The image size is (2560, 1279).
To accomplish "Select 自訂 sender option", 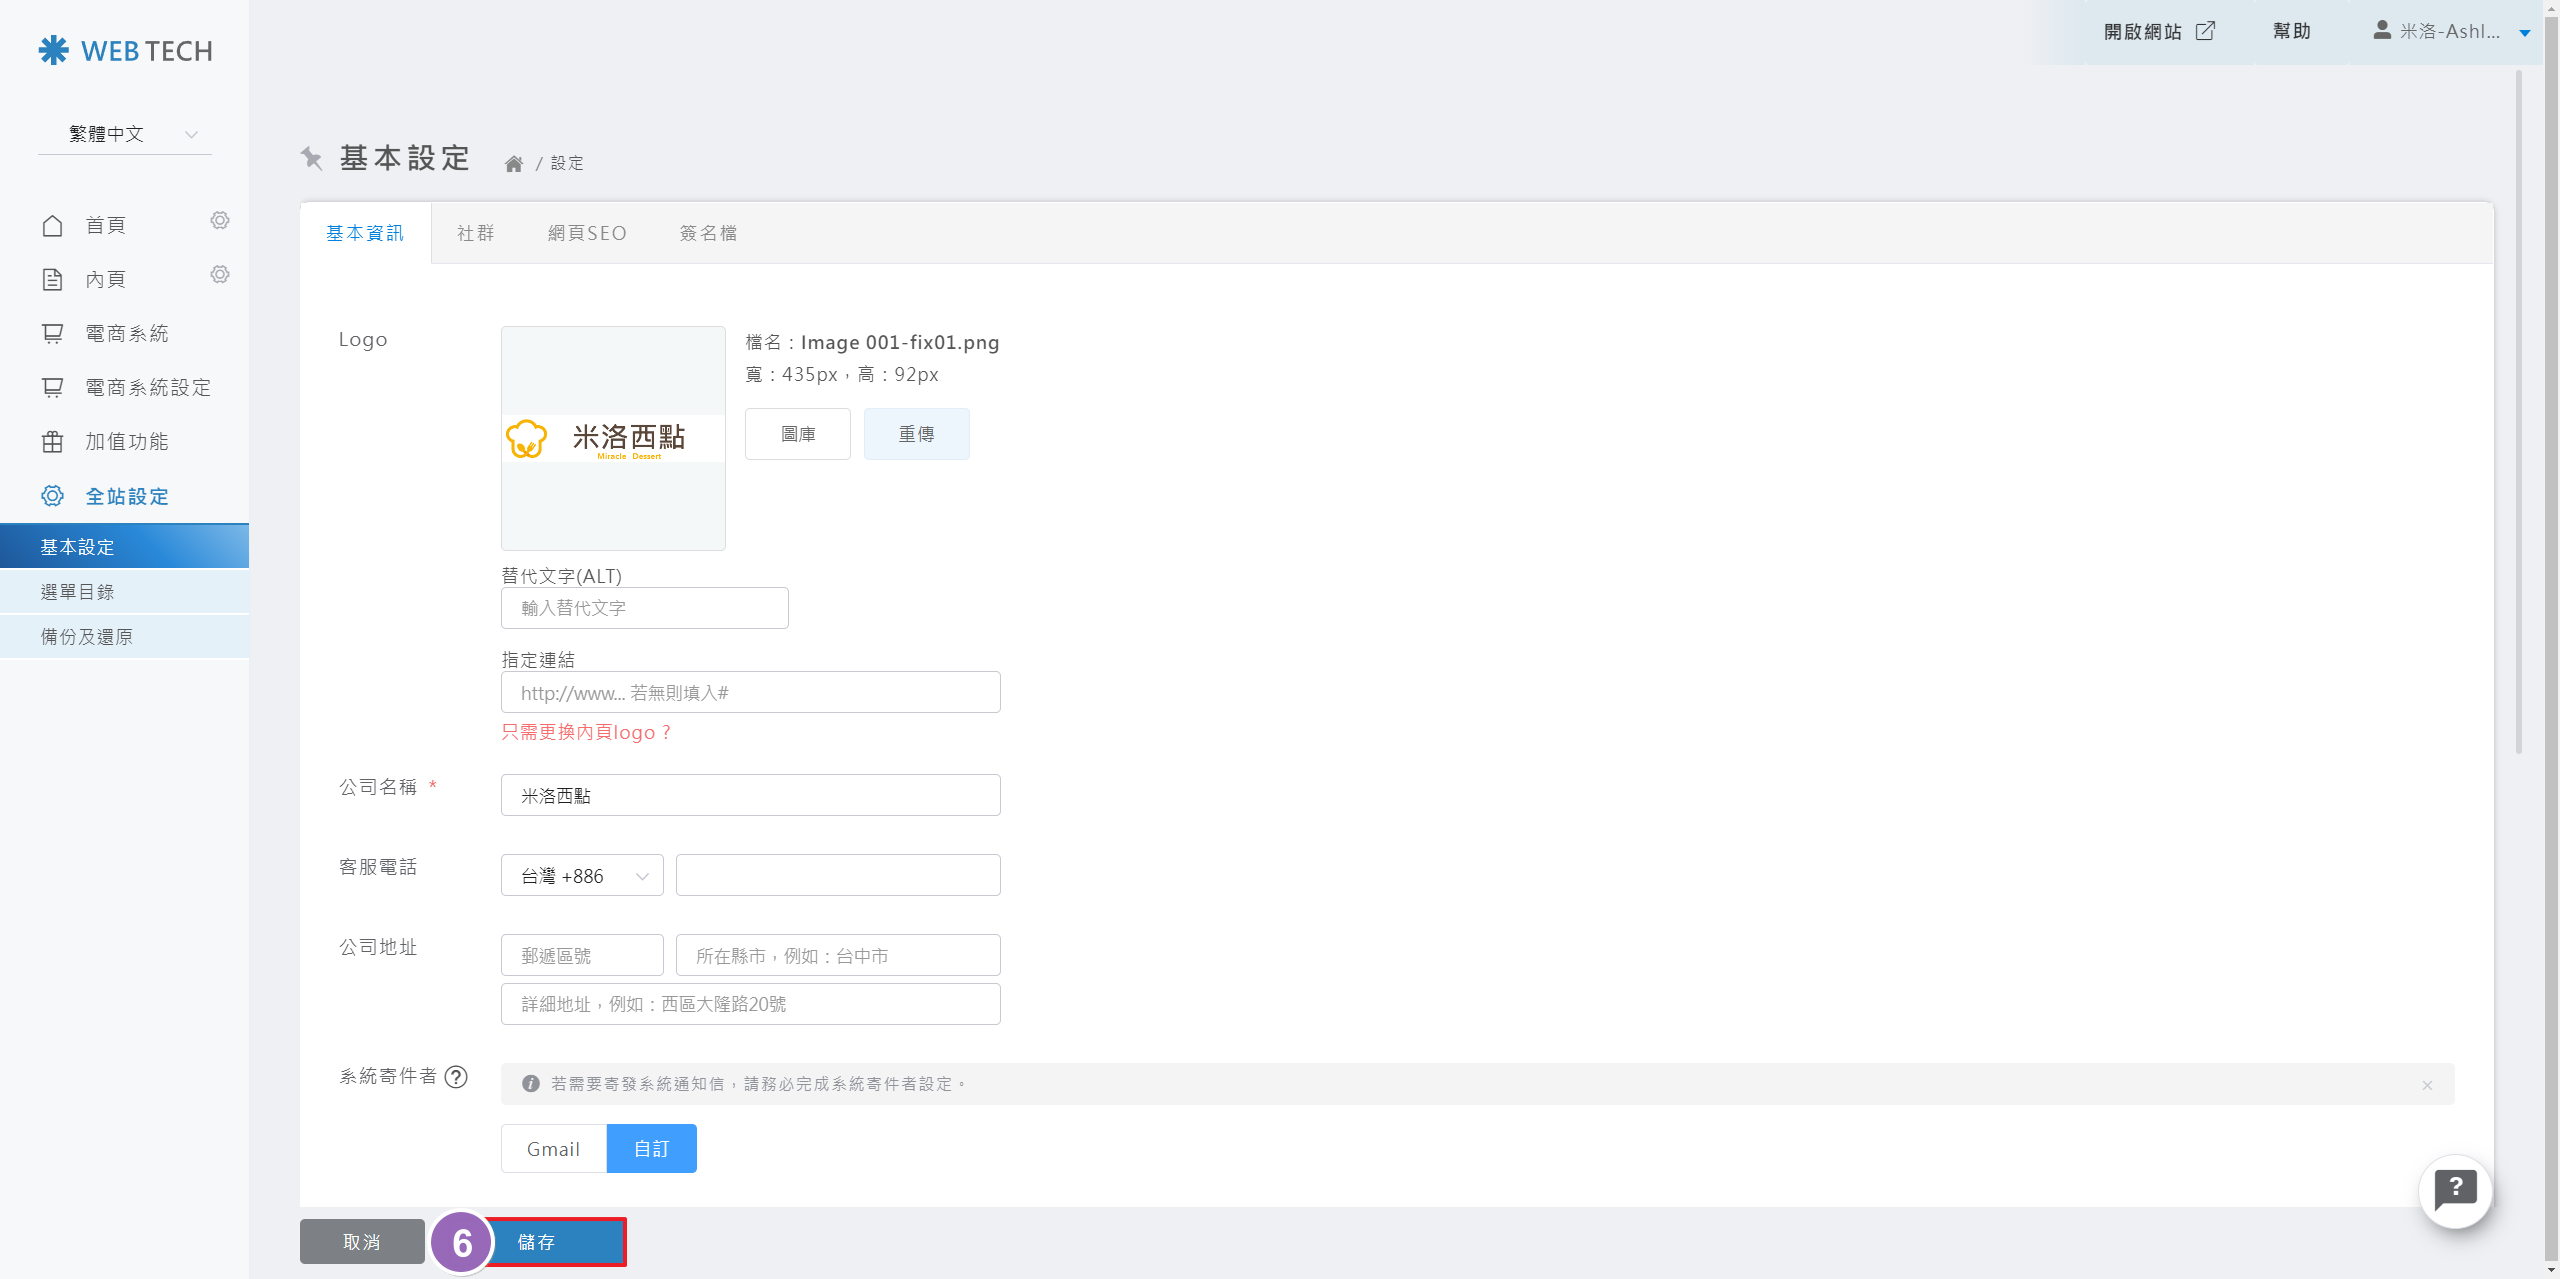I will tap(651, 1149).
